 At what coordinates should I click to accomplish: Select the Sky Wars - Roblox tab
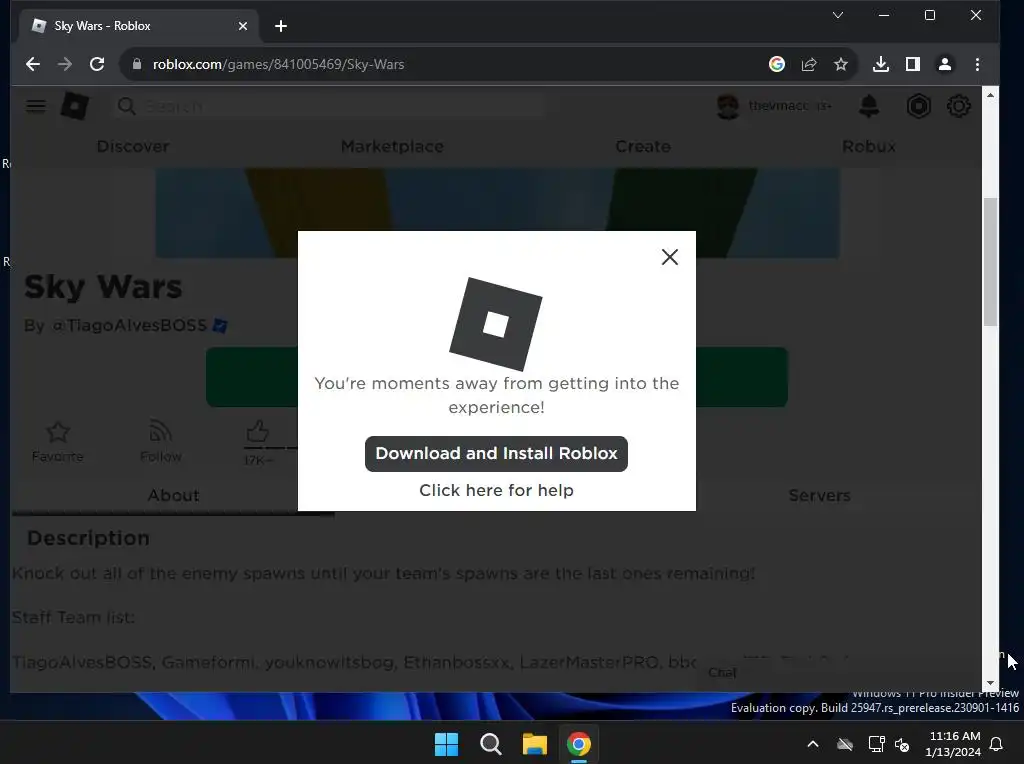tap(137, 26)
